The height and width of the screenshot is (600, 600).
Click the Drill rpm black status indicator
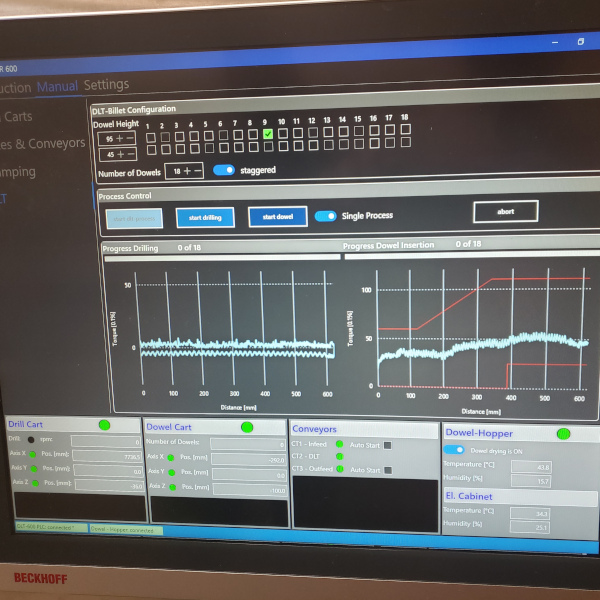coord(31,440)
